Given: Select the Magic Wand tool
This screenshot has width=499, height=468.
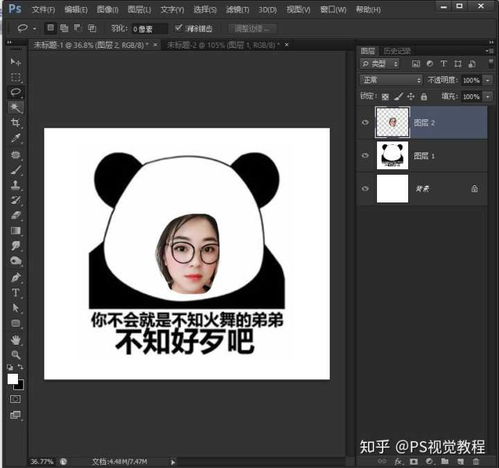Looking at the screenshot, I should point(15,107).
